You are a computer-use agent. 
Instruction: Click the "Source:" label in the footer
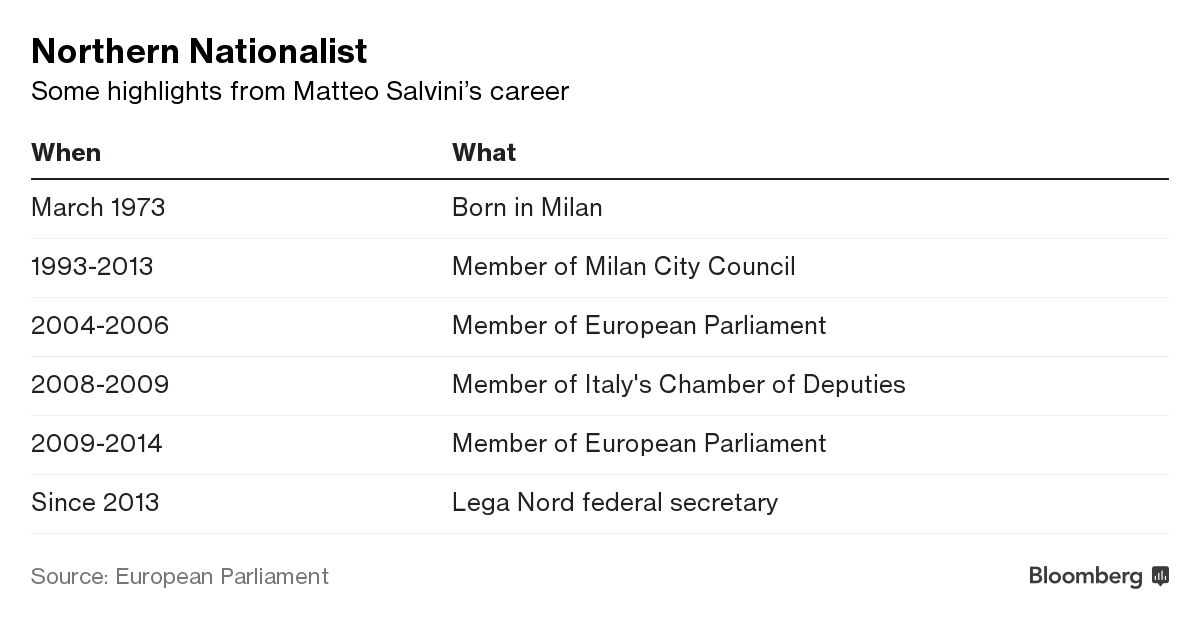click(x=69, y=576)
